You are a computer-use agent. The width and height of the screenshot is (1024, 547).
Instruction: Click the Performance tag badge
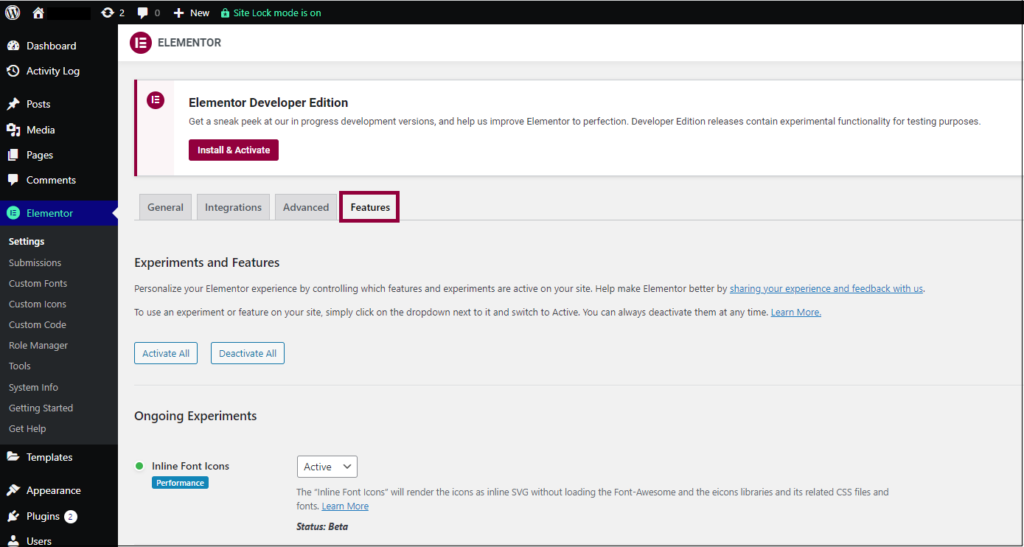[x=180, y=483]
